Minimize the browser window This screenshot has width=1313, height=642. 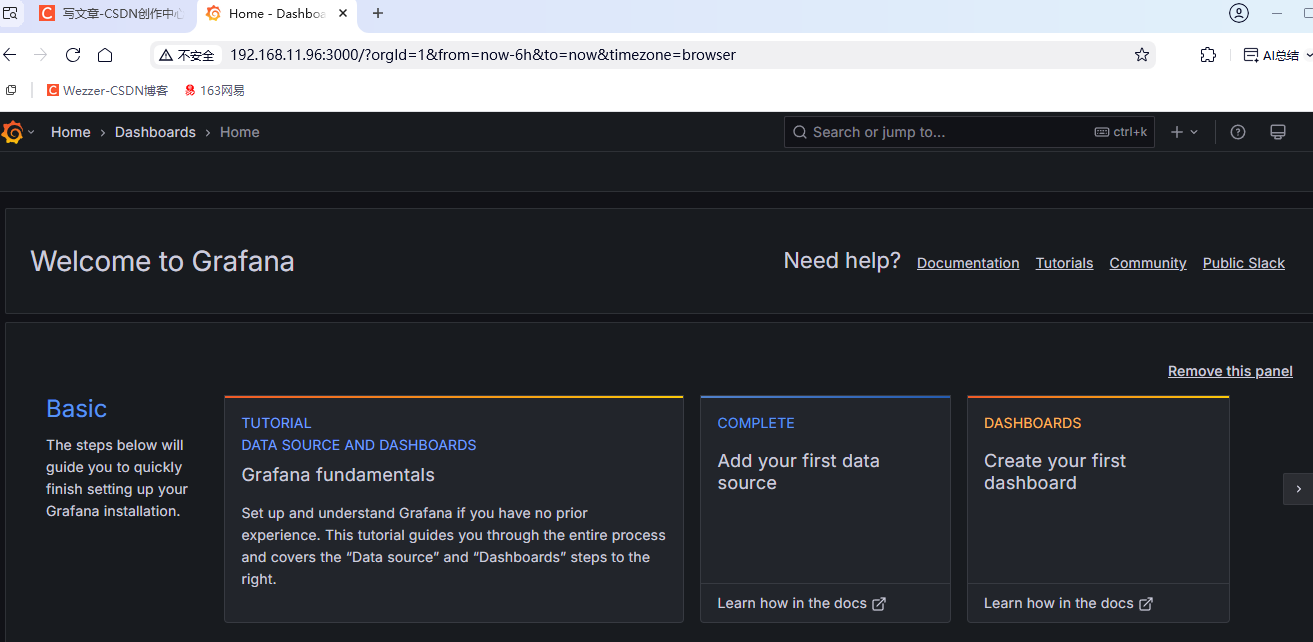coord(1277,13)
